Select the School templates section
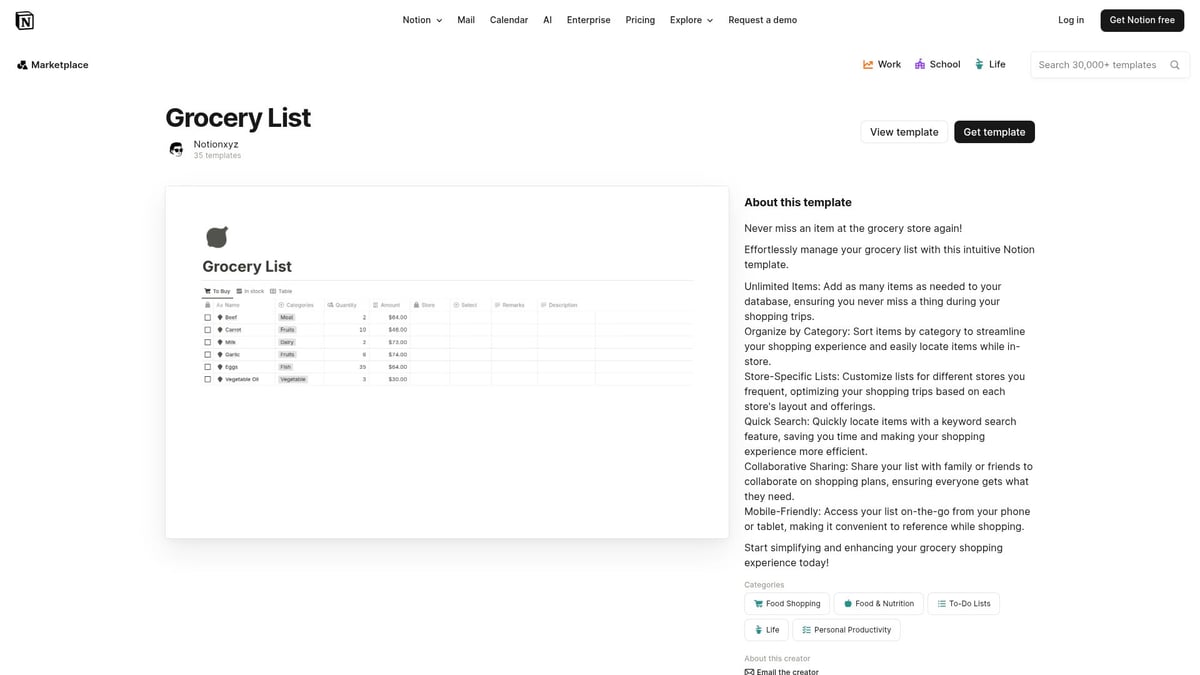This screenshot has width=1200, height=675. pyautogui.click(x=937, y=64)
